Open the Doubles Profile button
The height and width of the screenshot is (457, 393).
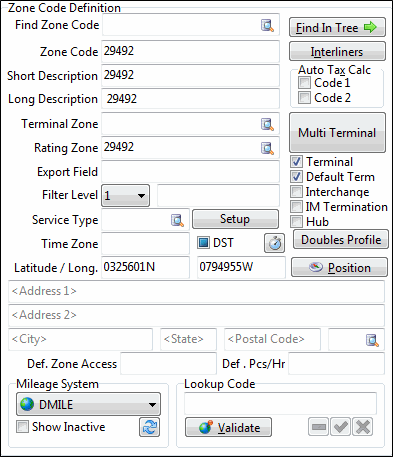click(x=341, y=239)
